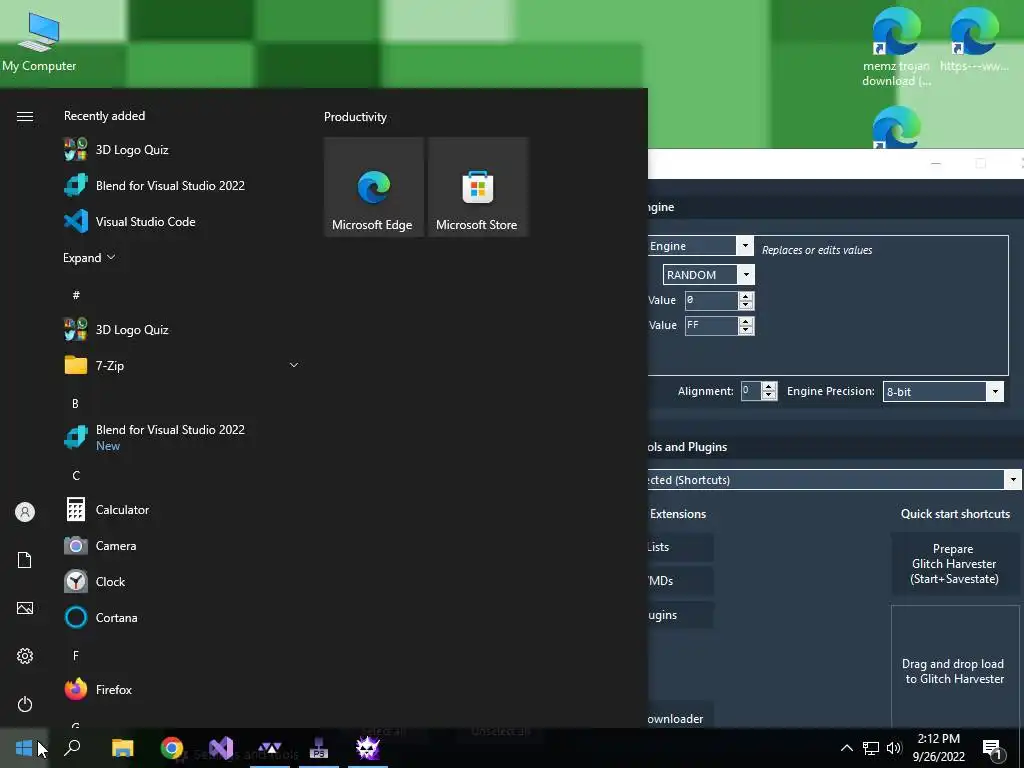This screenshot has width=1024, height=768.
Task: Show hidden tray icons chevron
Action: [846, 748]
